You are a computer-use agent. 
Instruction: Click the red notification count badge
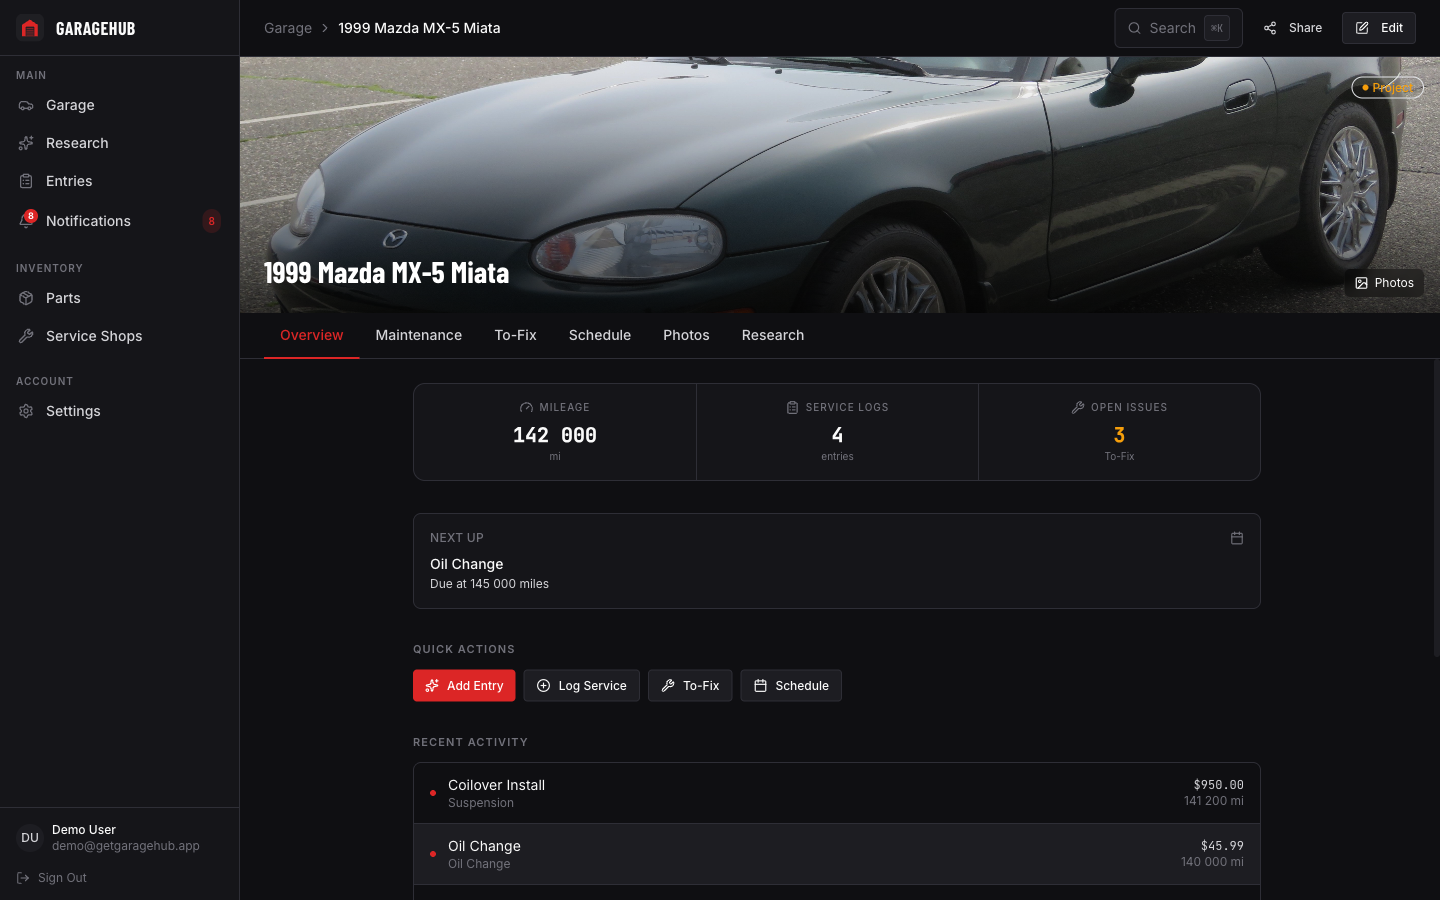coord(211,221)
